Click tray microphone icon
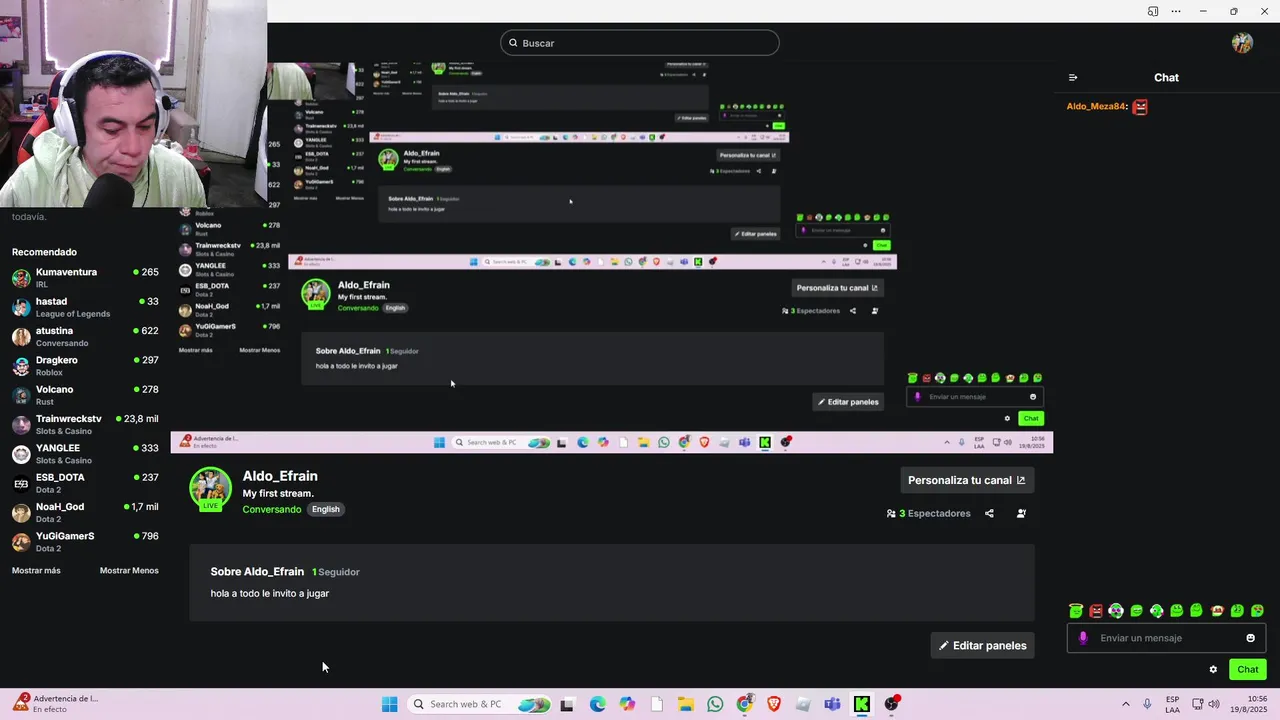This screenshot has height=720, width=1280. click(1147, 704)
